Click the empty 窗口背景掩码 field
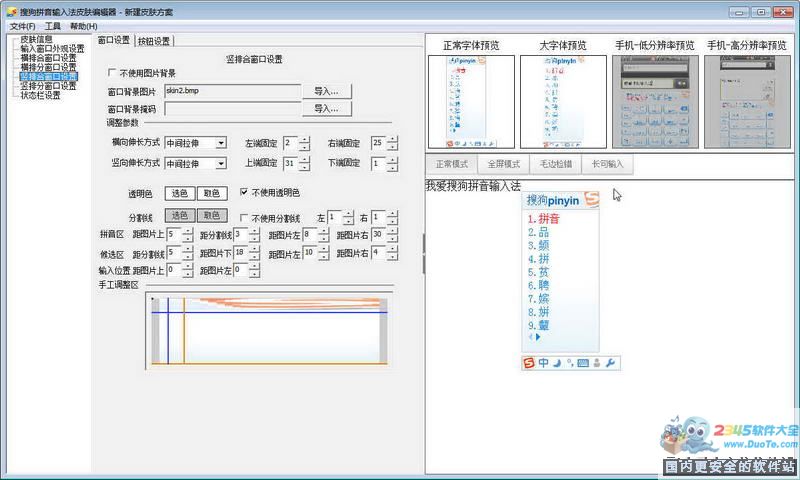This screenshot has width=800, height=480. [233, 109]
